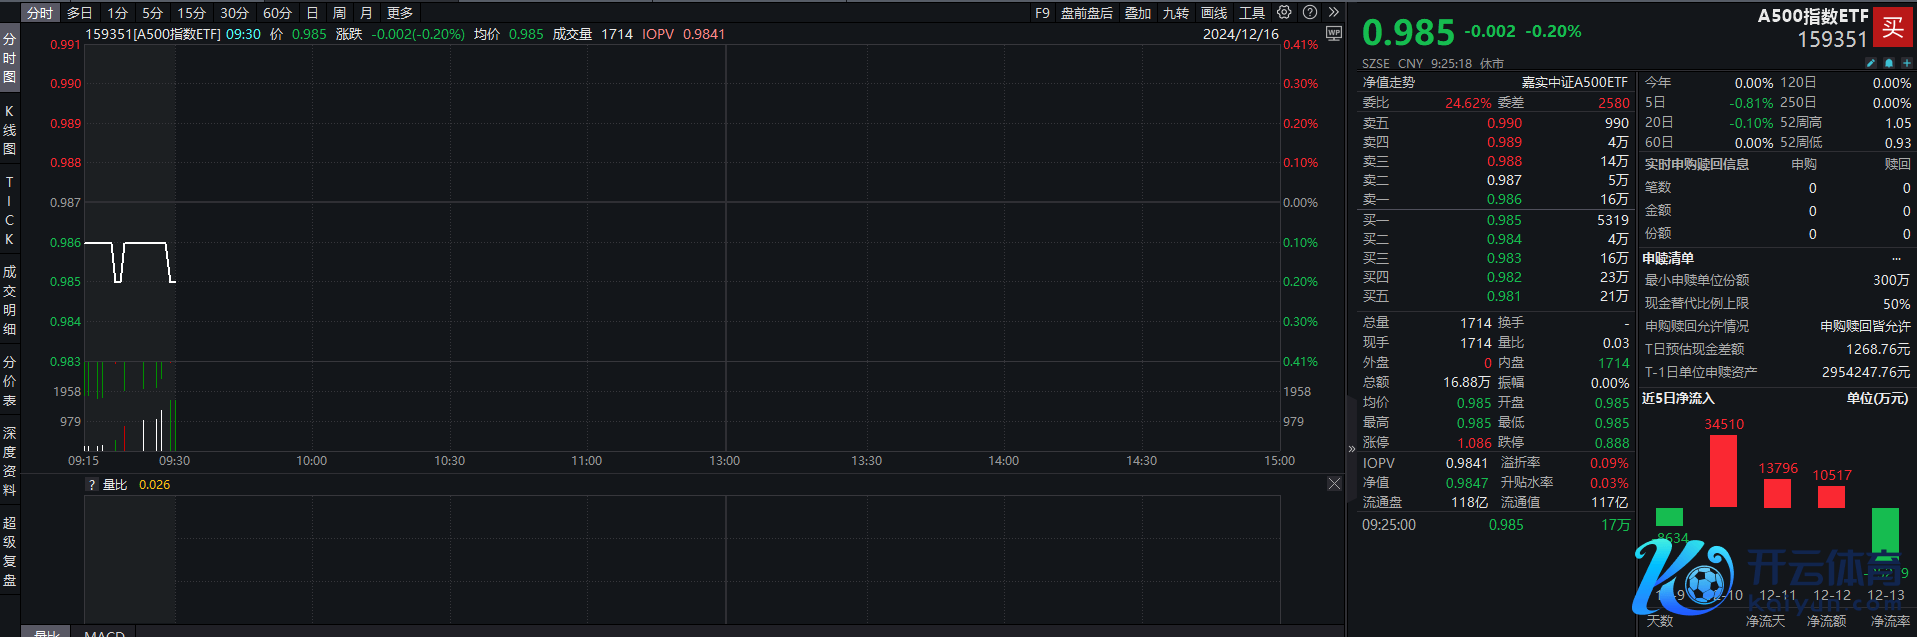Toggle the 叠加 overlay option

point(1138,13)
